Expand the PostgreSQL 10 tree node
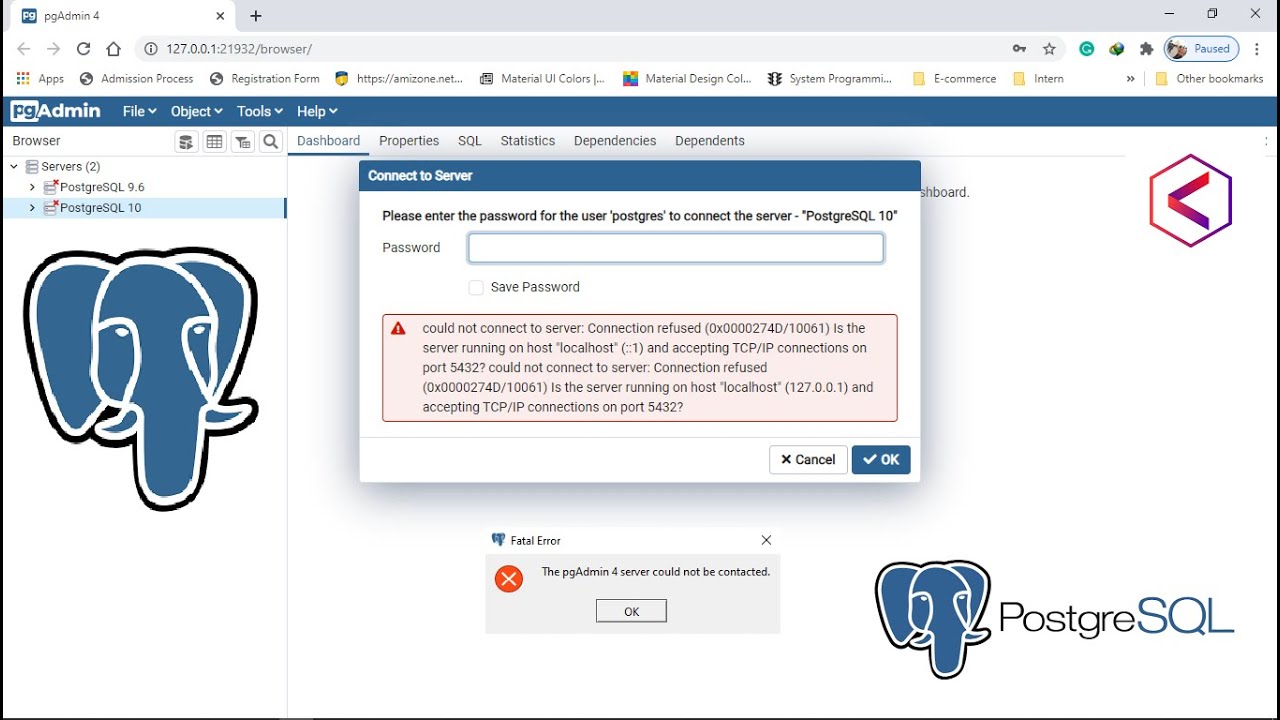This screenshot has width=1280, height=720. pos(32,208)
